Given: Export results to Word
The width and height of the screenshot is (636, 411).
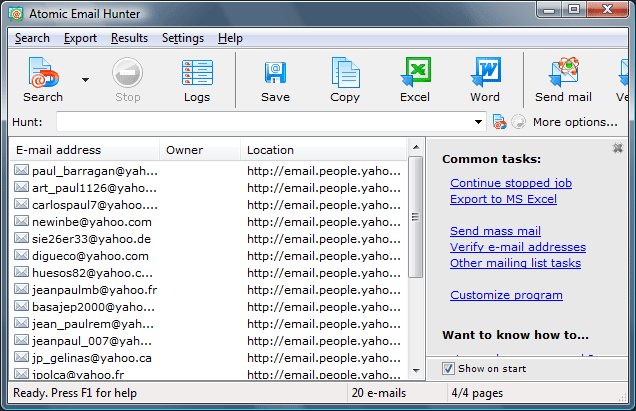Looking at the screenshot, I should [x=485, y=80].
